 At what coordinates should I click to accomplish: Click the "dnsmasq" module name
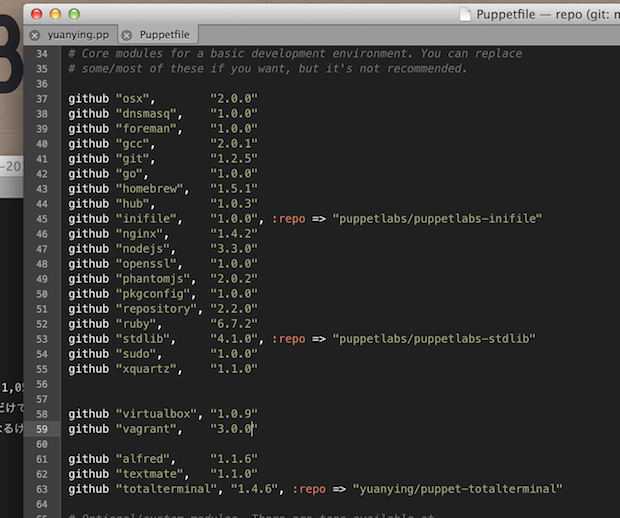[146, 114]
